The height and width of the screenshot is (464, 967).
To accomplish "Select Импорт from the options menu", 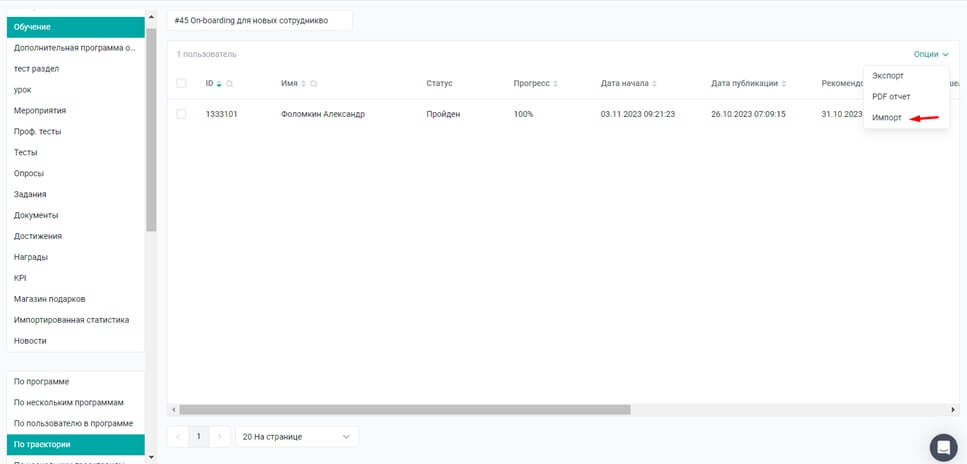I will 887,117.
